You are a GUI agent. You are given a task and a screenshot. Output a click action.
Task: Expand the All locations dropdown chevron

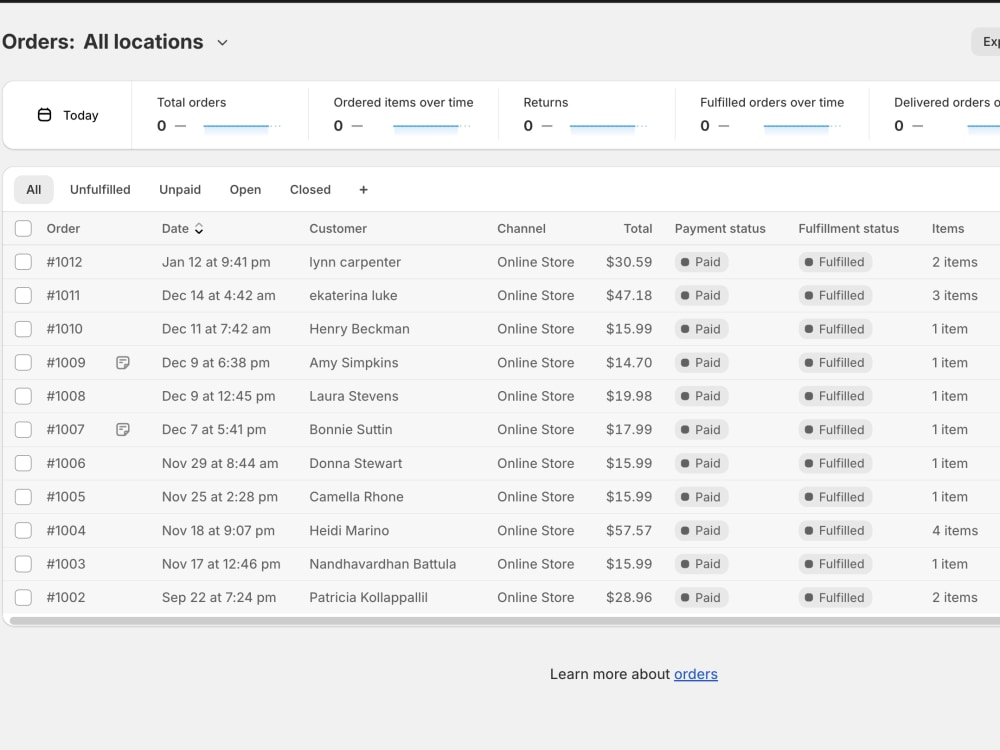[223, 43]
